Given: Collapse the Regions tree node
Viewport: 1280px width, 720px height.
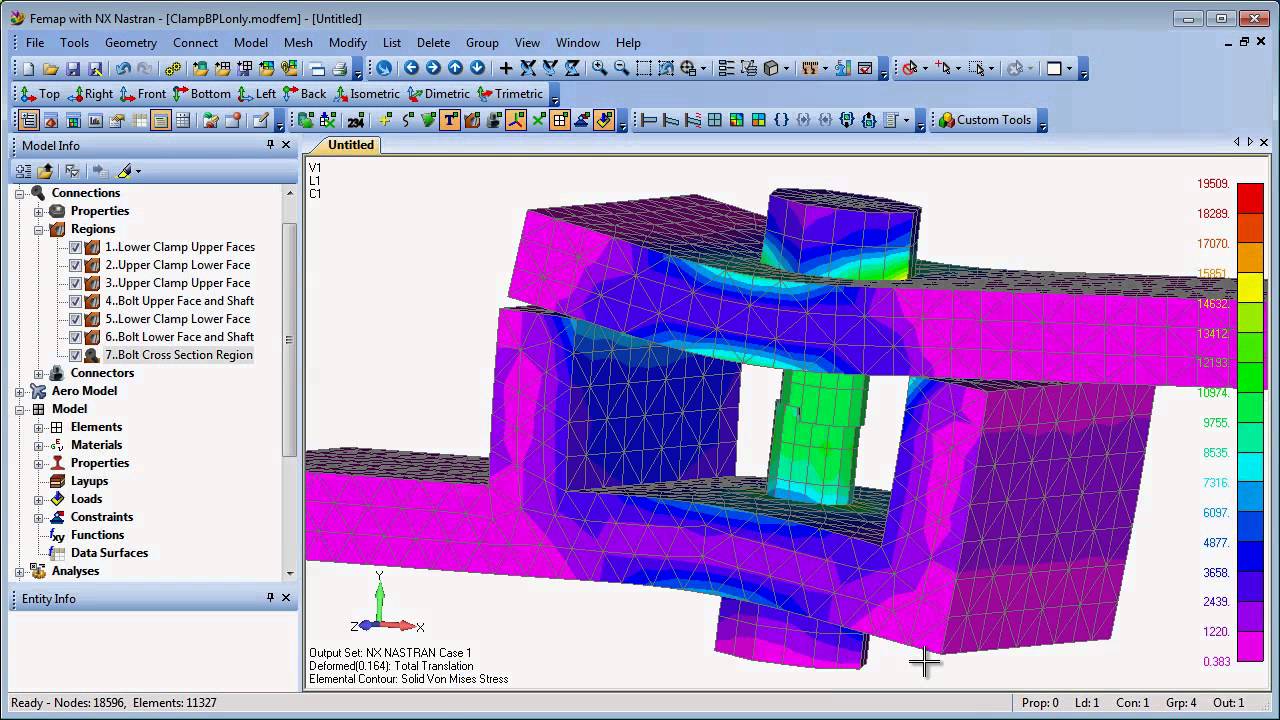Looking at the screenshot, I should click(38, 229).
